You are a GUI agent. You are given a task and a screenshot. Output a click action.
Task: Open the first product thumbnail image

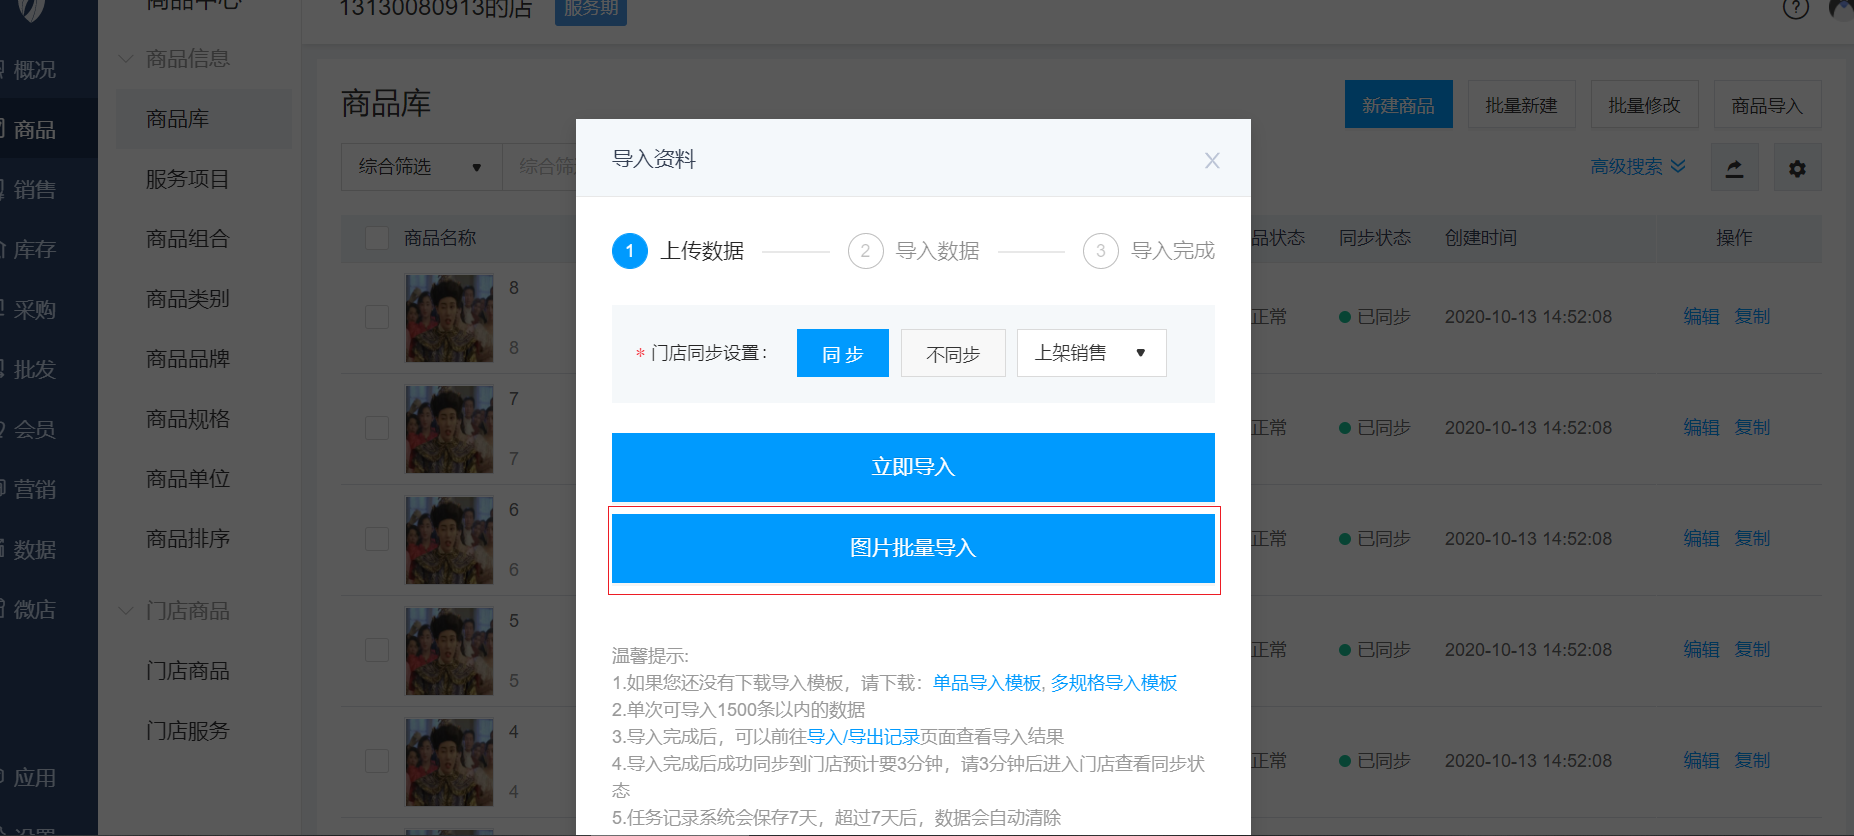click(449, 318)
